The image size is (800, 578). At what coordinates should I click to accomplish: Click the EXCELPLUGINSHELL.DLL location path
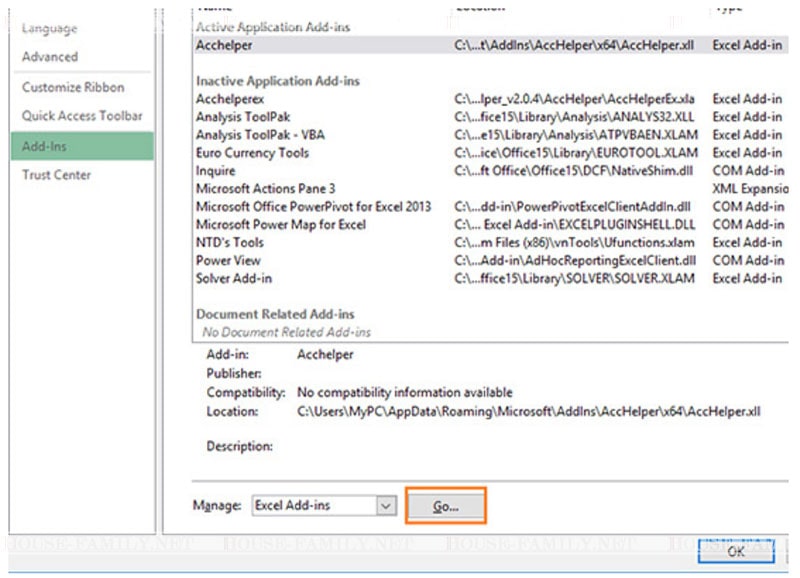(574, 224)
